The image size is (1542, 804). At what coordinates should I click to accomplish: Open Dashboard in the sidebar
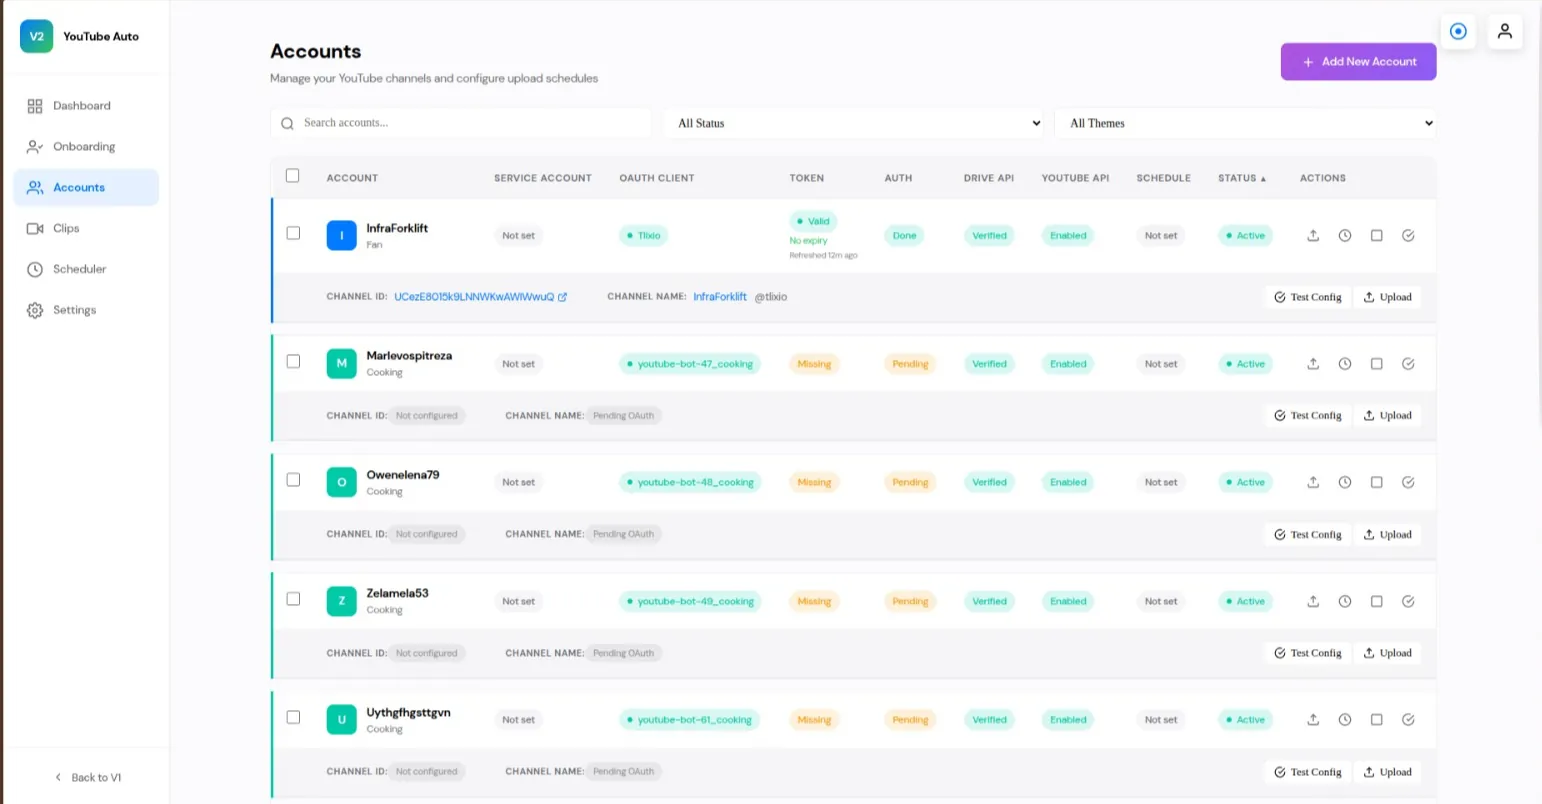86,106
